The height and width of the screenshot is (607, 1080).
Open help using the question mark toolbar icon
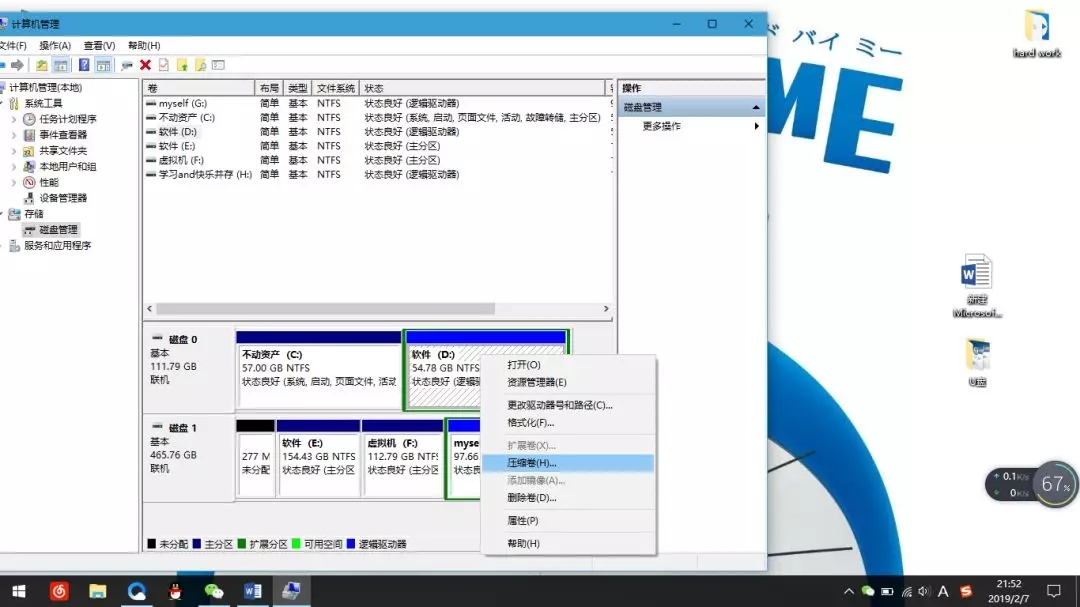point(84,65)
